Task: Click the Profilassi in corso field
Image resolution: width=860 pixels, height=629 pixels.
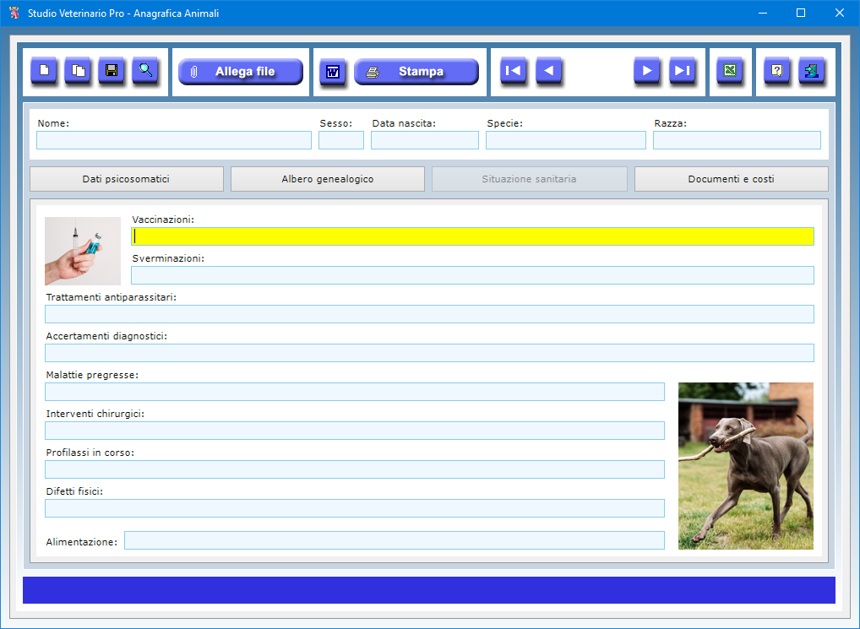Action: 355,469
